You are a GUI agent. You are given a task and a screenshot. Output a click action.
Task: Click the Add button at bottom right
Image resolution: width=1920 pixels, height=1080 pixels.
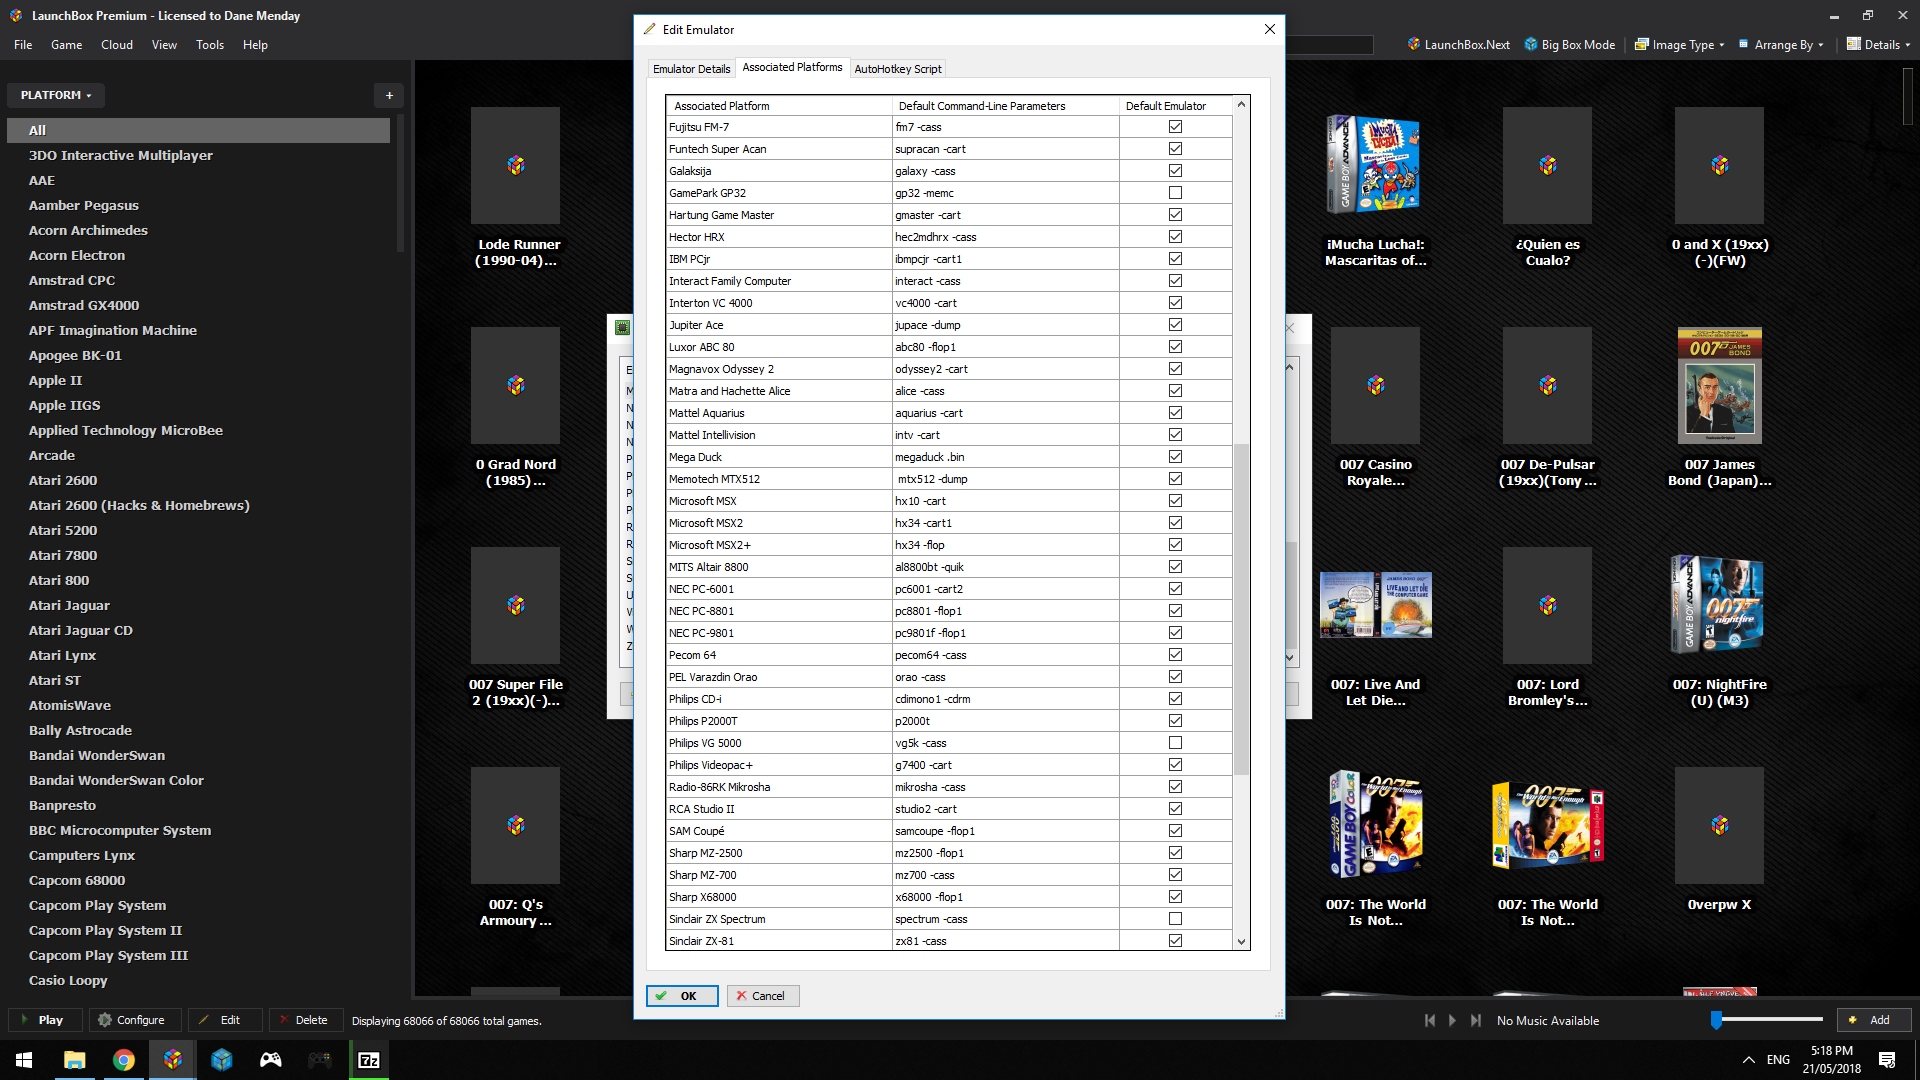click(1873, 1020)
